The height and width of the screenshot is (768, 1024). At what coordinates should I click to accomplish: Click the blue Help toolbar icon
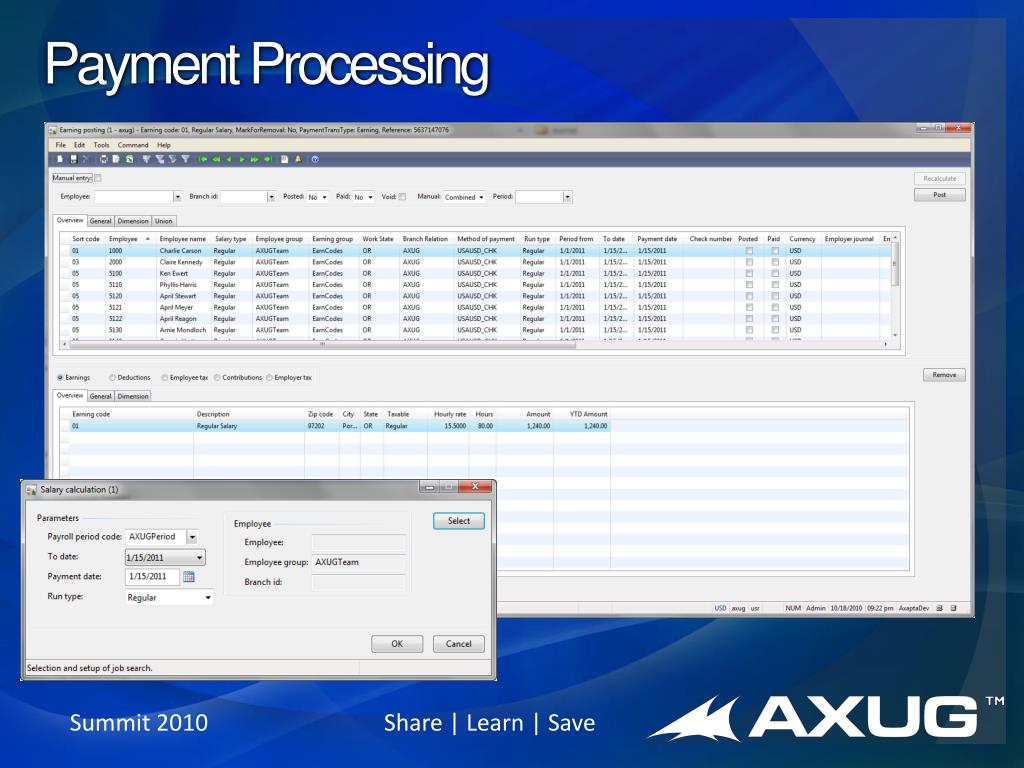coord(315,159)
